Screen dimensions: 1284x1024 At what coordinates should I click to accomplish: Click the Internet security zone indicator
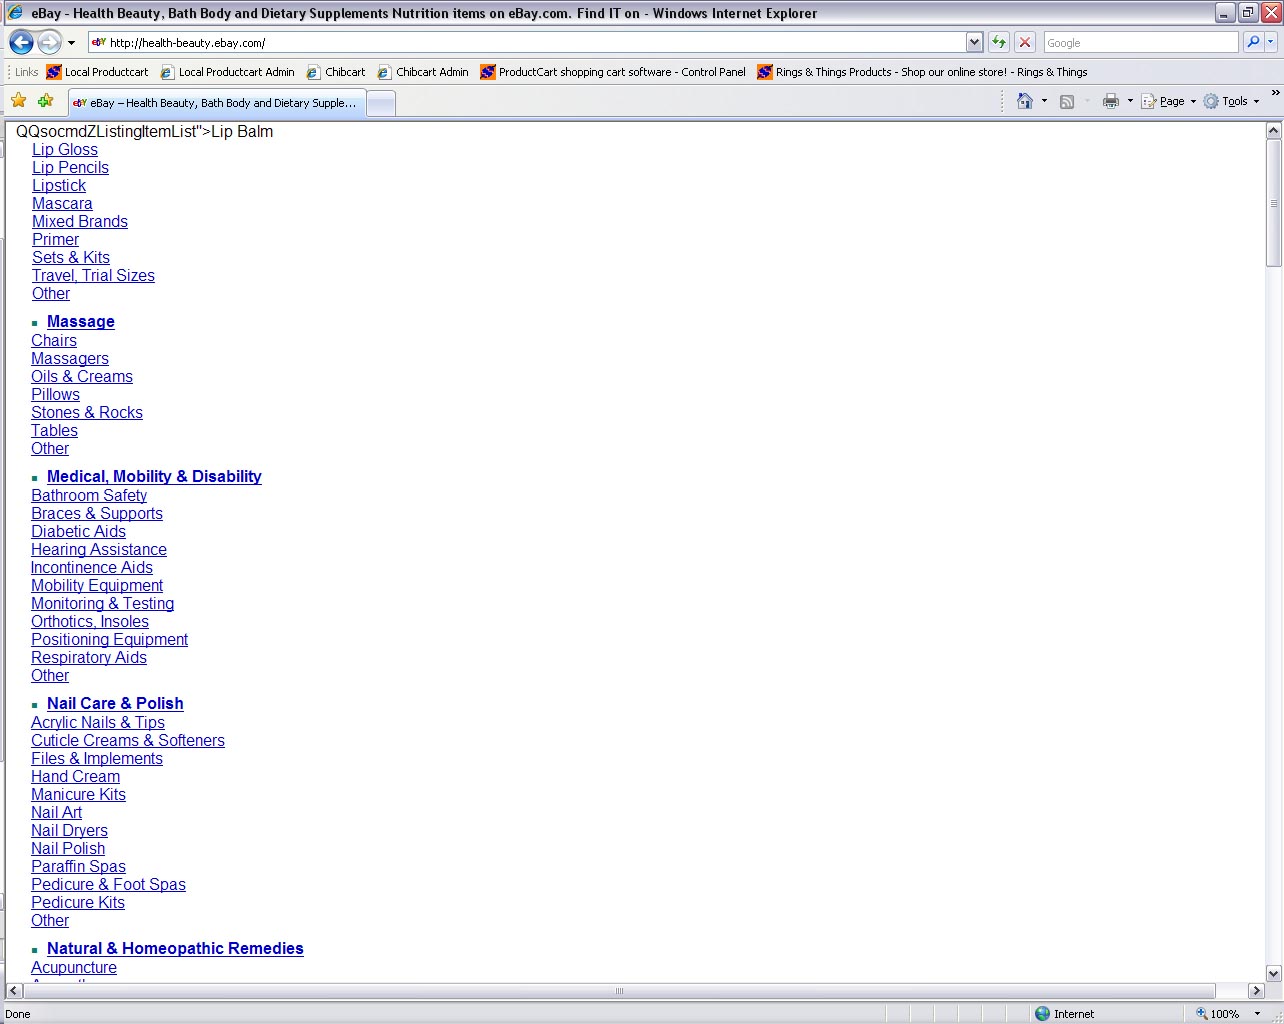1065,1014
